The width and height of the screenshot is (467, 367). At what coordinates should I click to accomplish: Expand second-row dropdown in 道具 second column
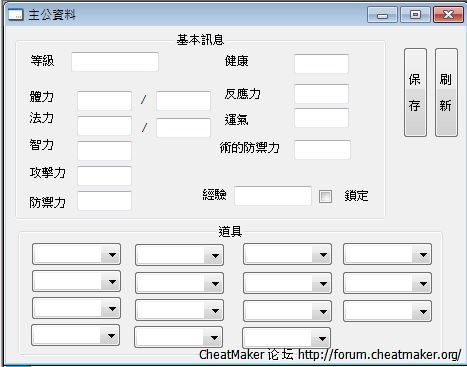[x=179, y=283]
